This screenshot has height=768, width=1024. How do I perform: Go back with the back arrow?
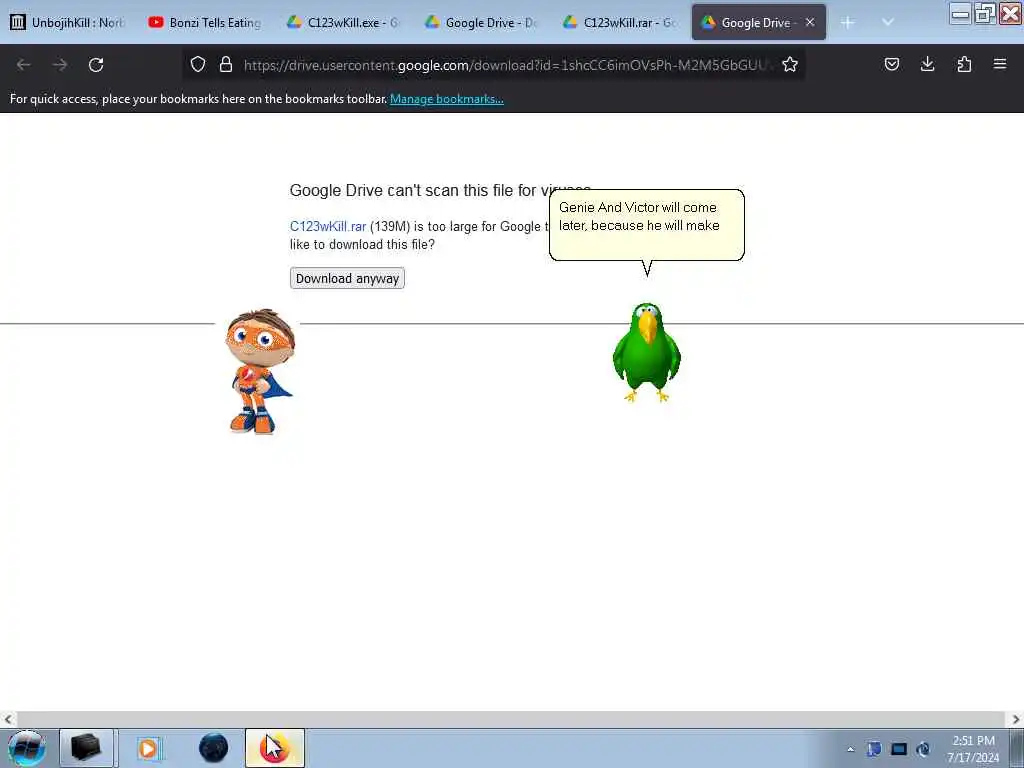pyautogui.click(x=24, y=65)
